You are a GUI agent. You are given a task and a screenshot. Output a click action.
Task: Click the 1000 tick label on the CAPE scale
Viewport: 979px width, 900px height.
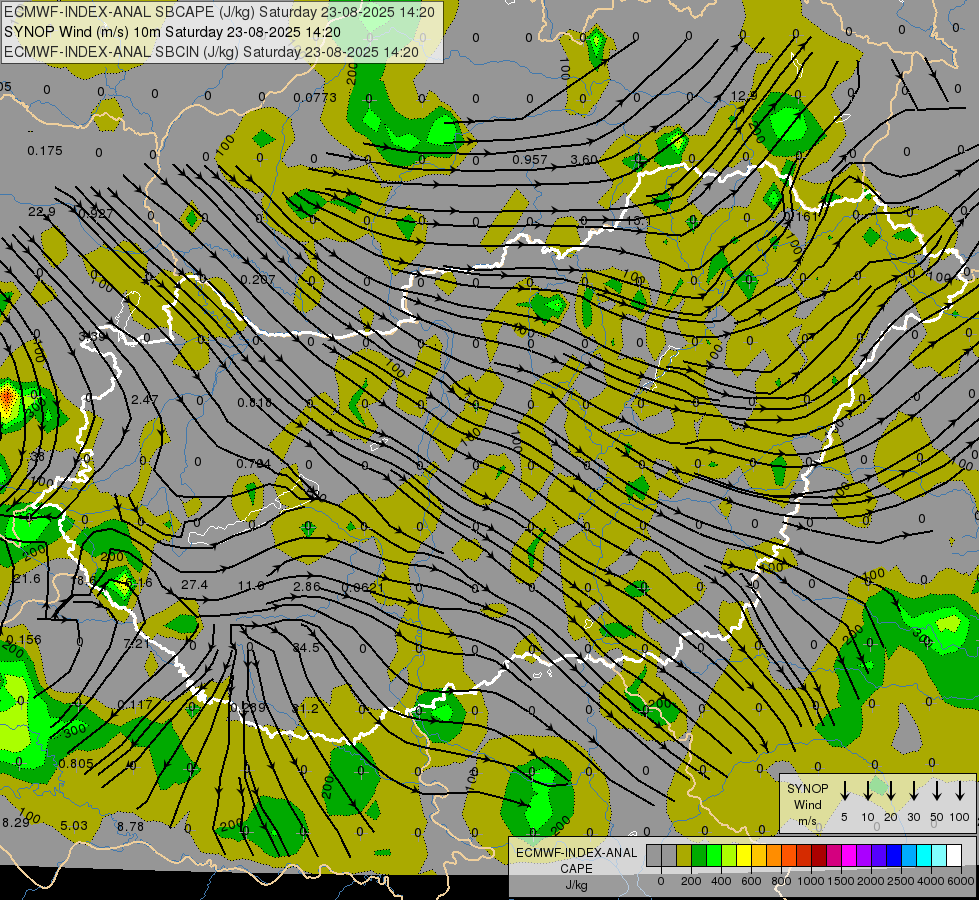[810, 881]
